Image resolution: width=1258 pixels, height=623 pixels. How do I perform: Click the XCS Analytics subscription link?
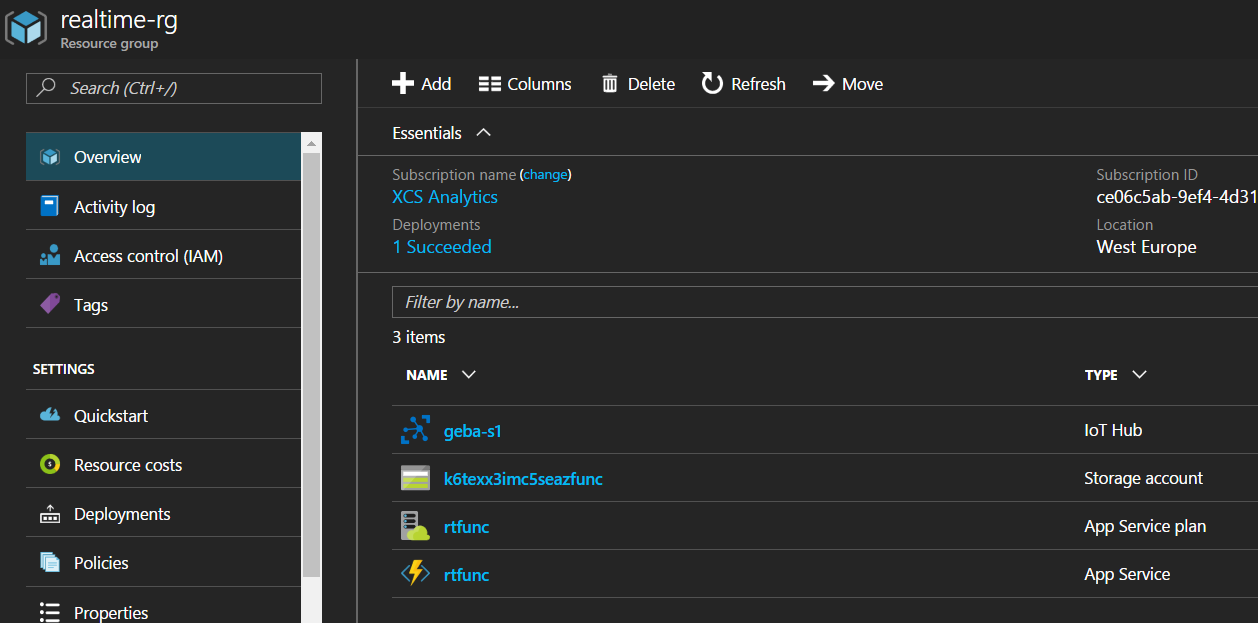pos(445,197)
